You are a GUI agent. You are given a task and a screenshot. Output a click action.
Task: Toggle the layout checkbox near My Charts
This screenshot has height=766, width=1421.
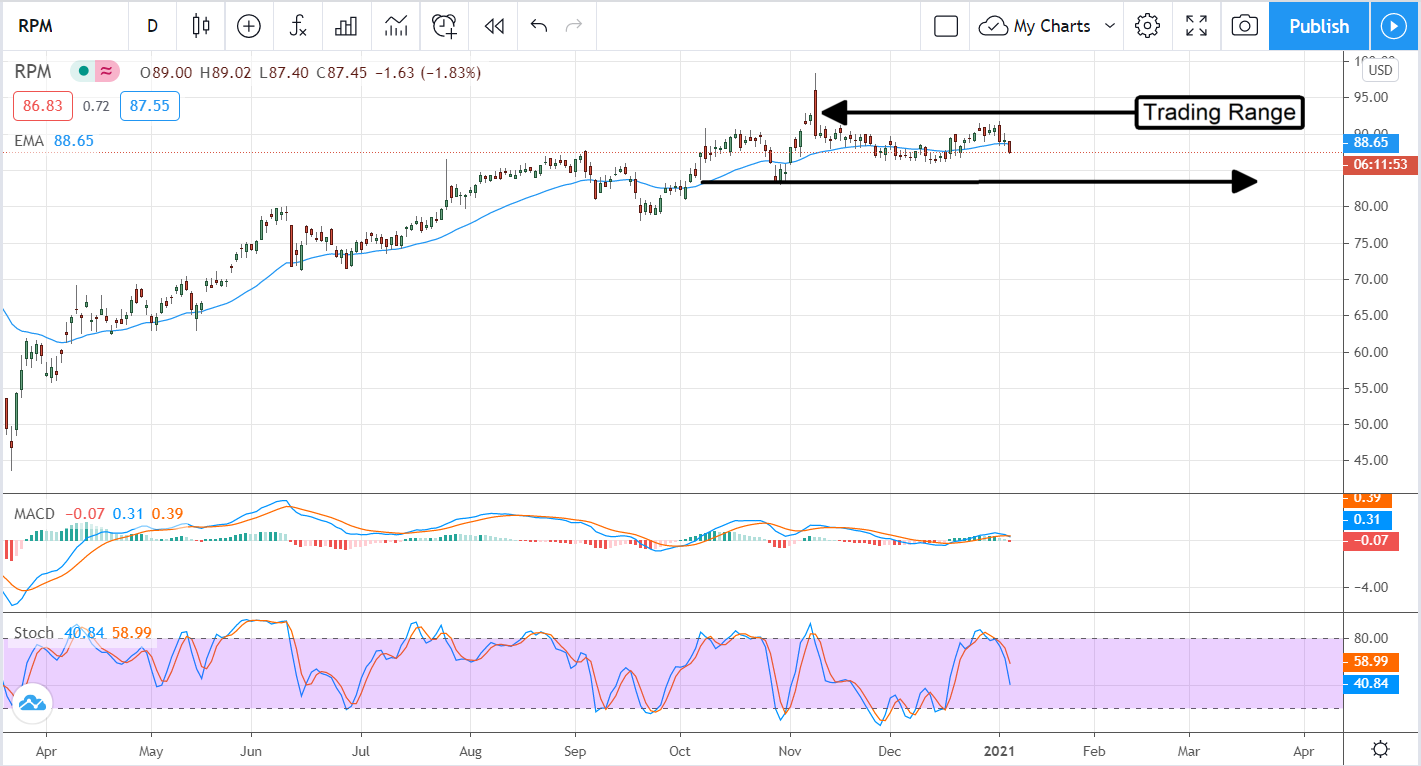click(944, 26)
